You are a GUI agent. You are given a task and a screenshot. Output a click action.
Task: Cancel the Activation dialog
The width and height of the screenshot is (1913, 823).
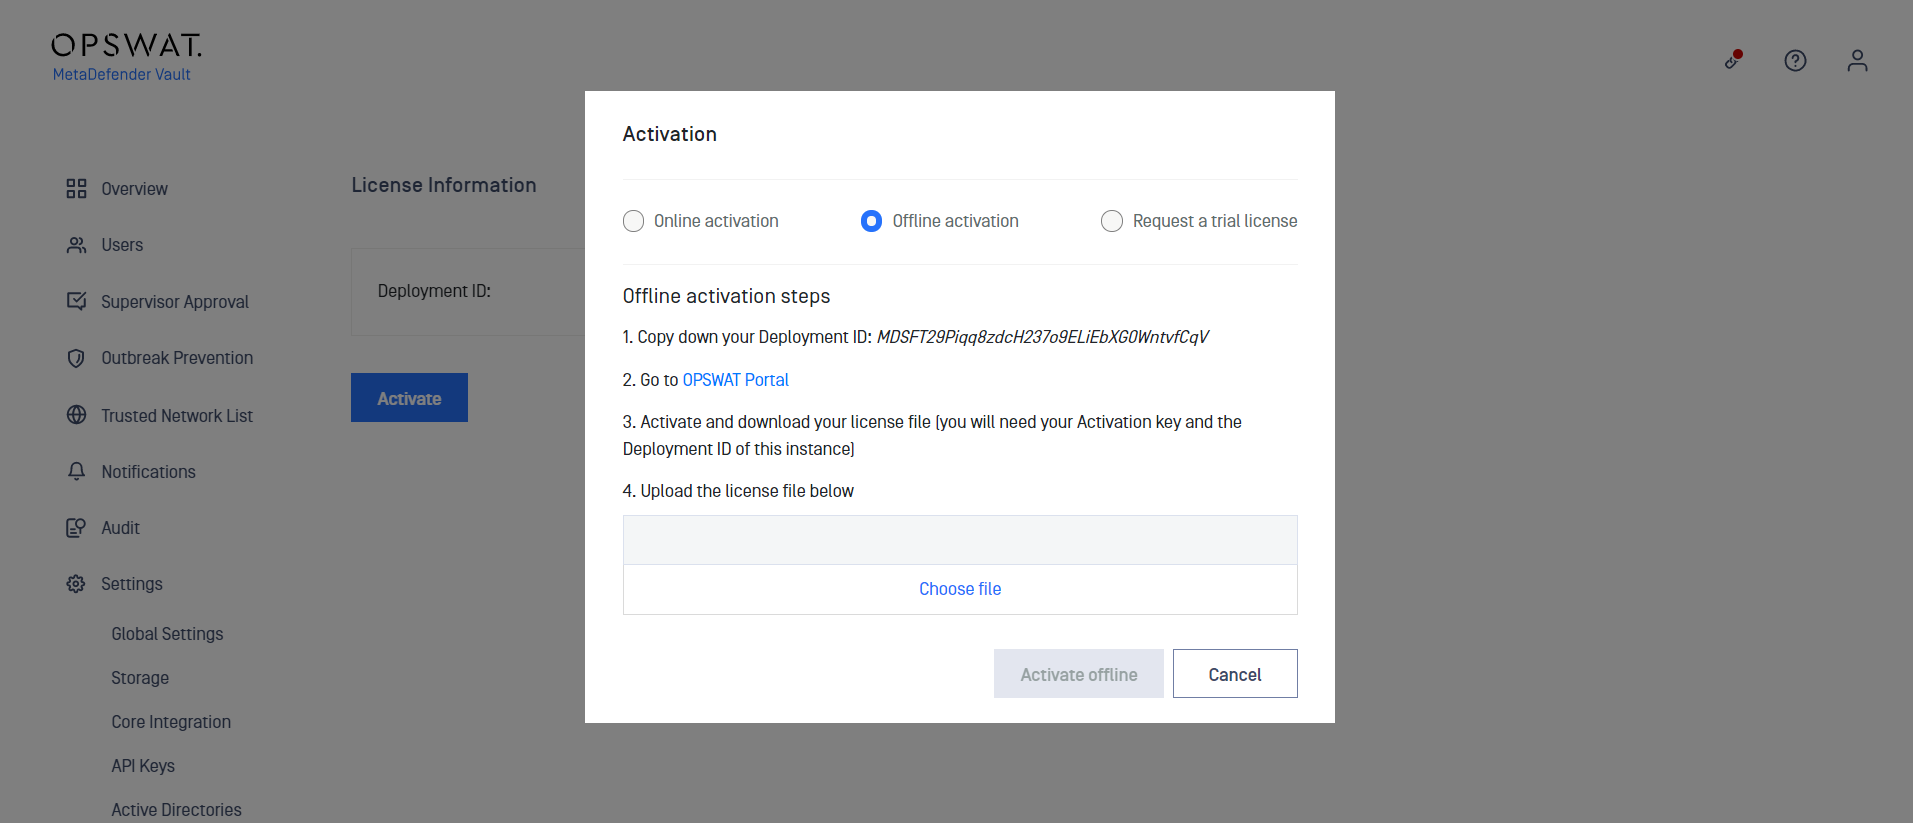1235,674
